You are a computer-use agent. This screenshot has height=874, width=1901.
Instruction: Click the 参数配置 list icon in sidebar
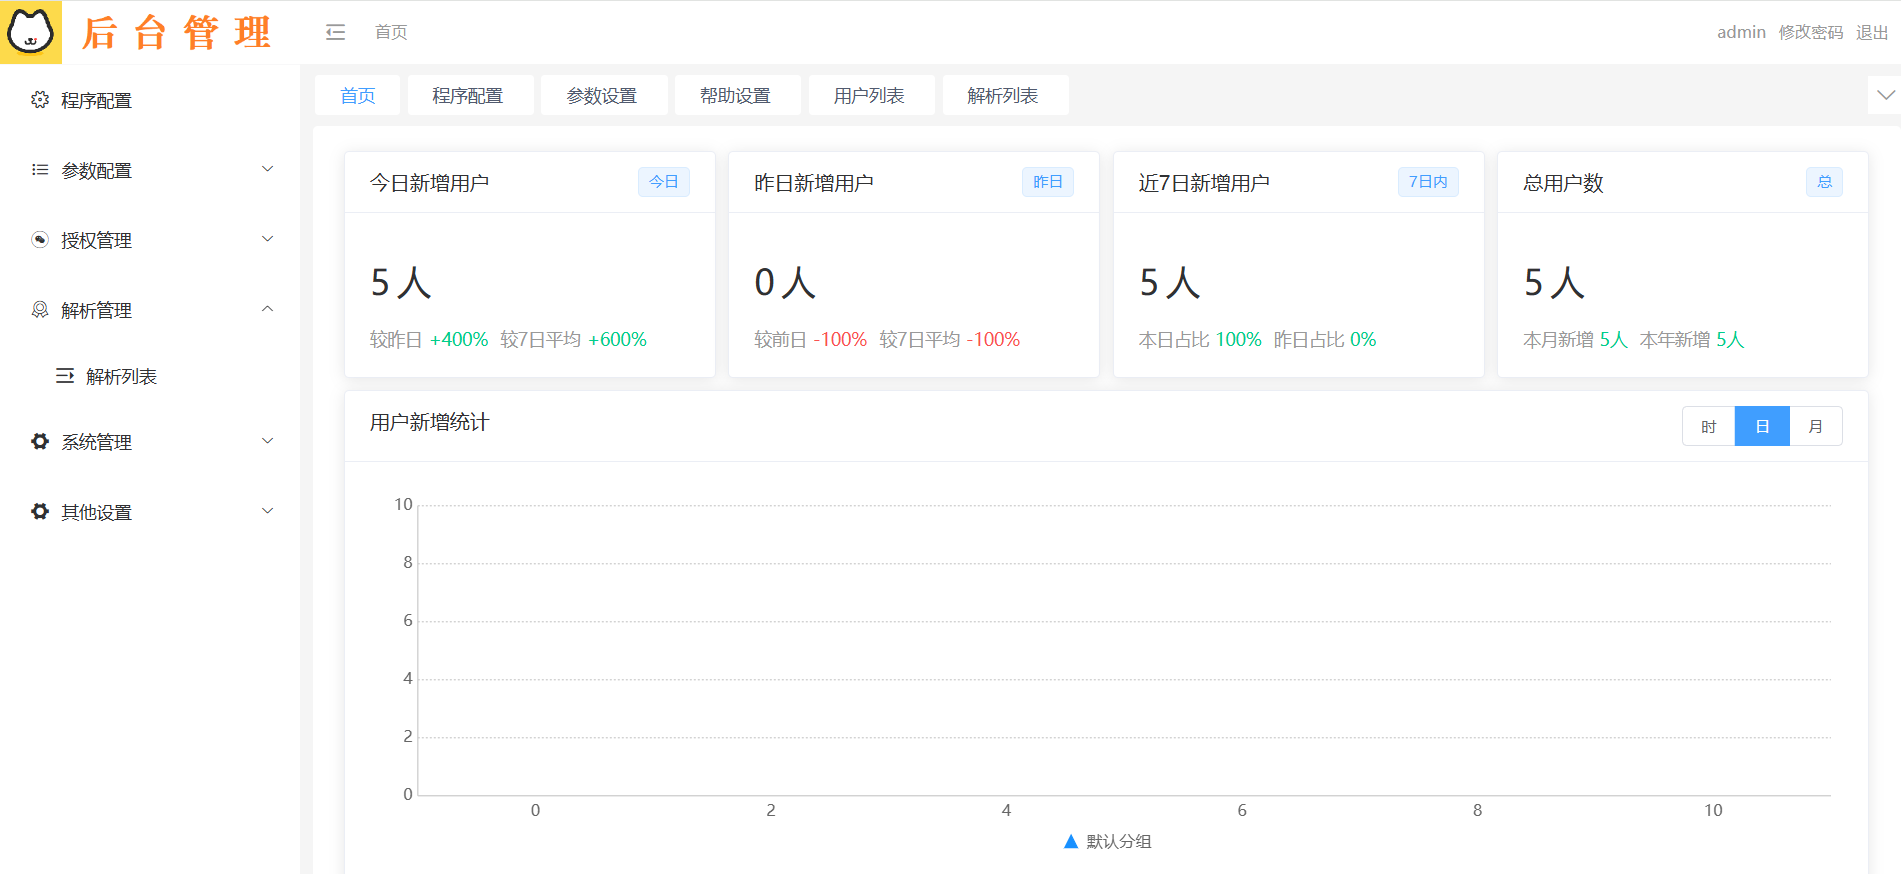click(x=40, y=170)
